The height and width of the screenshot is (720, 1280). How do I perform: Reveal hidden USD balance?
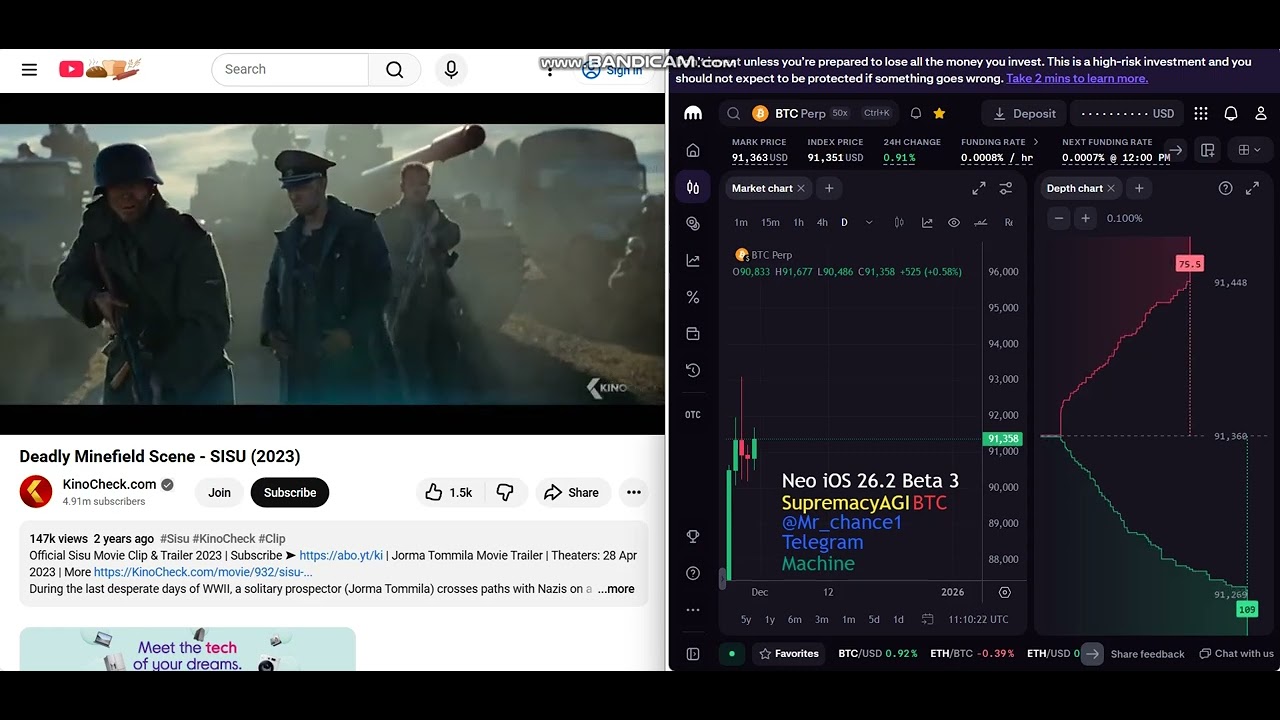(x=1127, y=113)
